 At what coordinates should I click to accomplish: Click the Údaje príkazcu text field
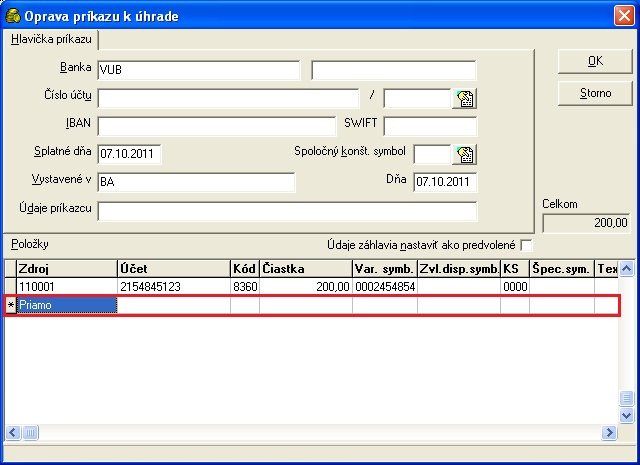pyautogui.click(x=287, y=211)
